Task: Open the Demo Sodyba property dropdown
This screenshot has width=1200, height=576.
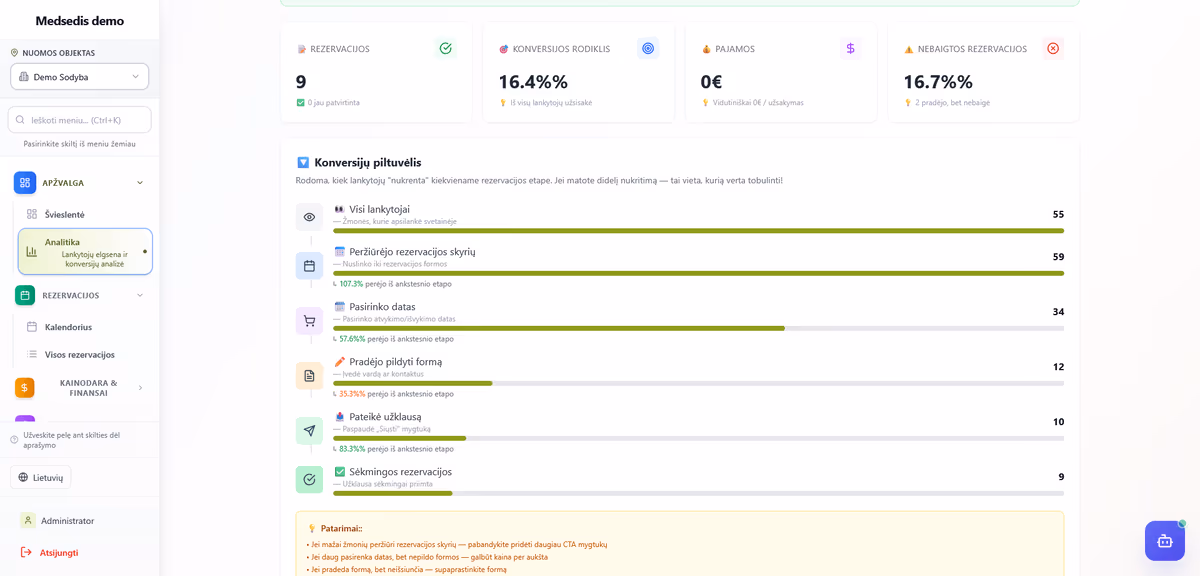Action: [x=80, y=77]
